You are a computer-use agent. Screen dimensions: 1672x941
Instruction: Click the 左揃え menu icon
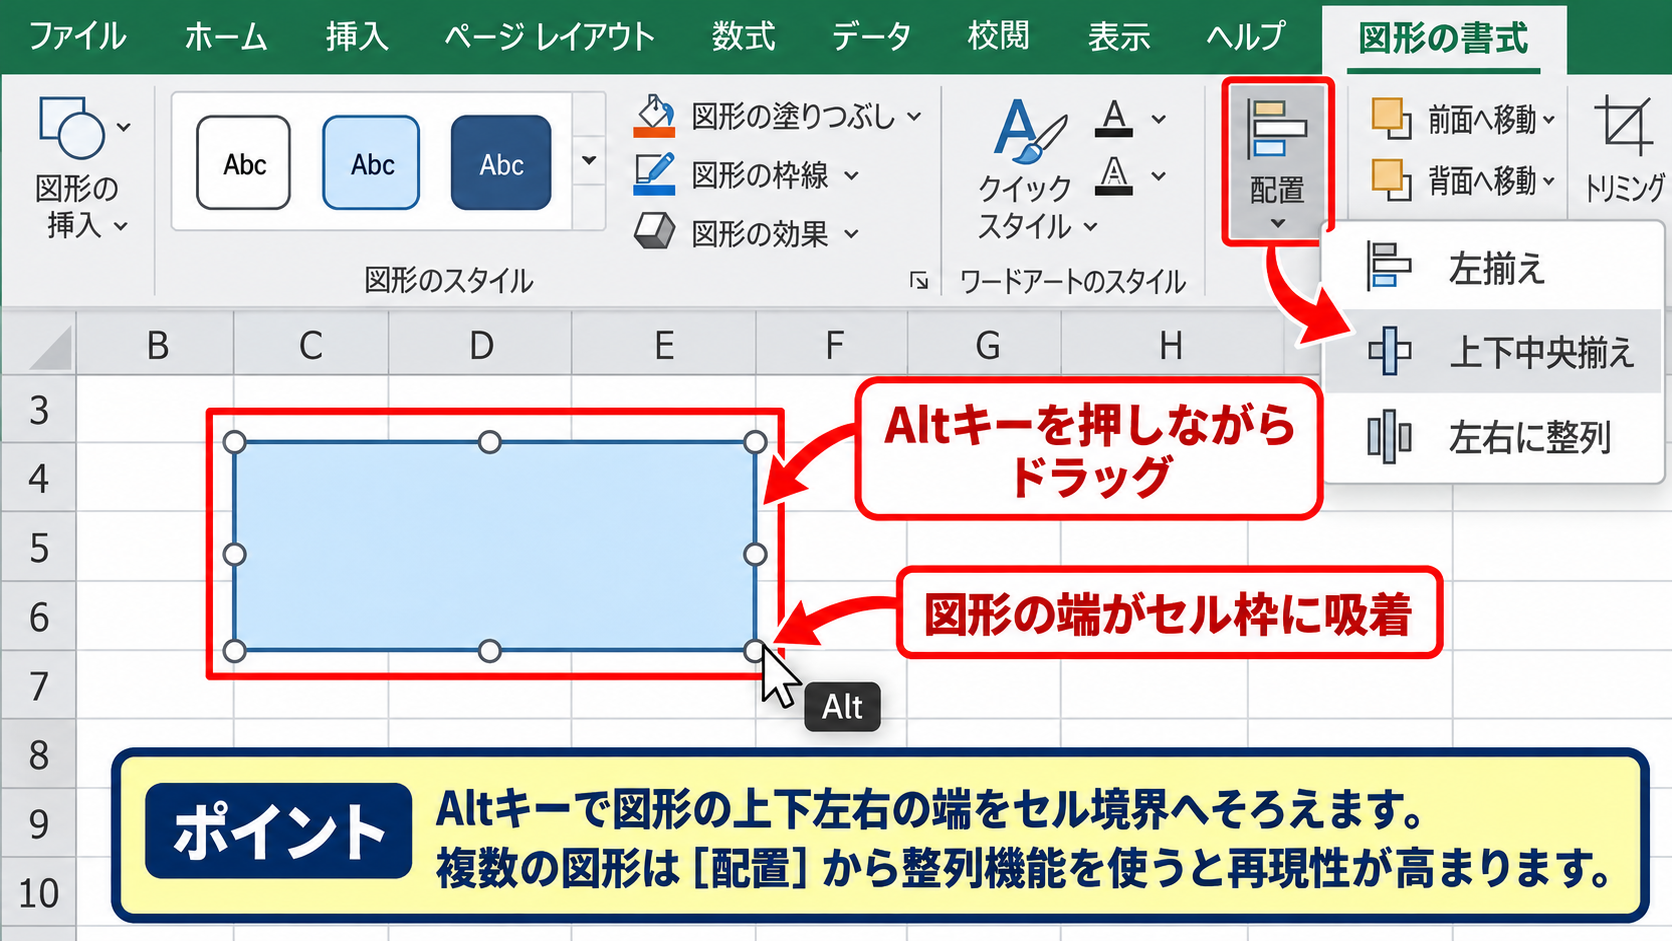click(x=1388, y=267)
